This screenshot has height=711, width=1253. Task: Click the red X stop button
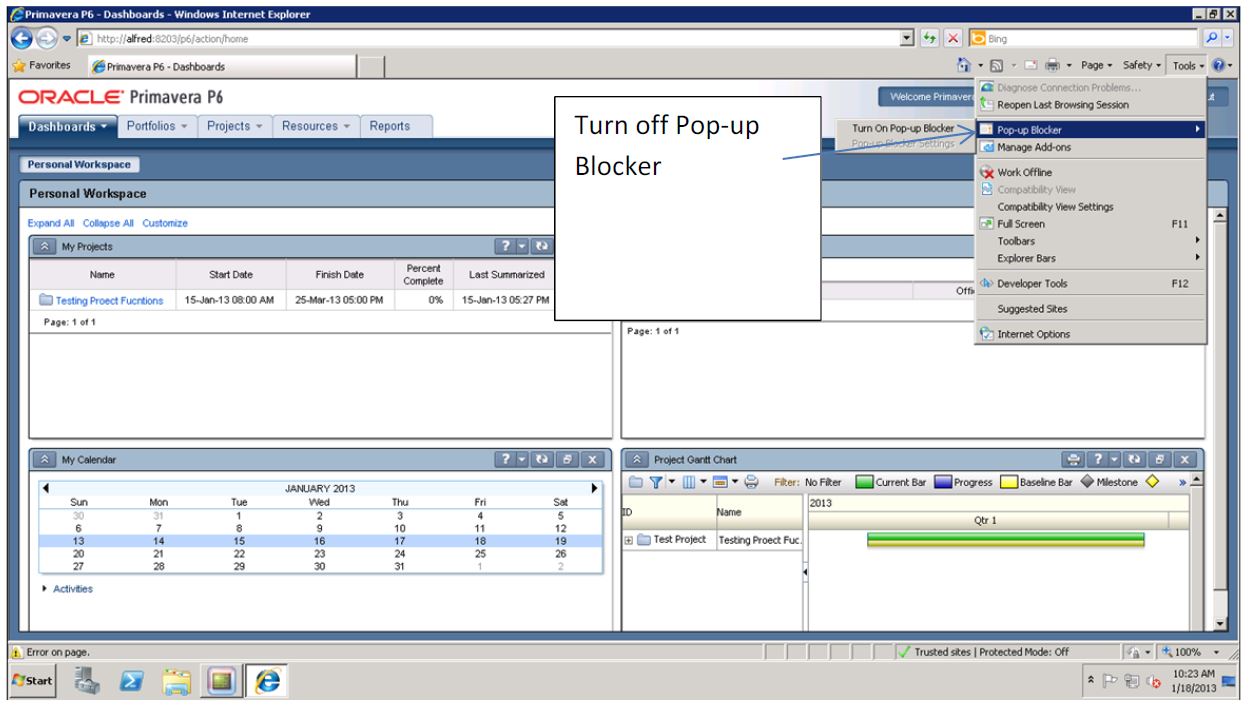(x=953, y=39)
